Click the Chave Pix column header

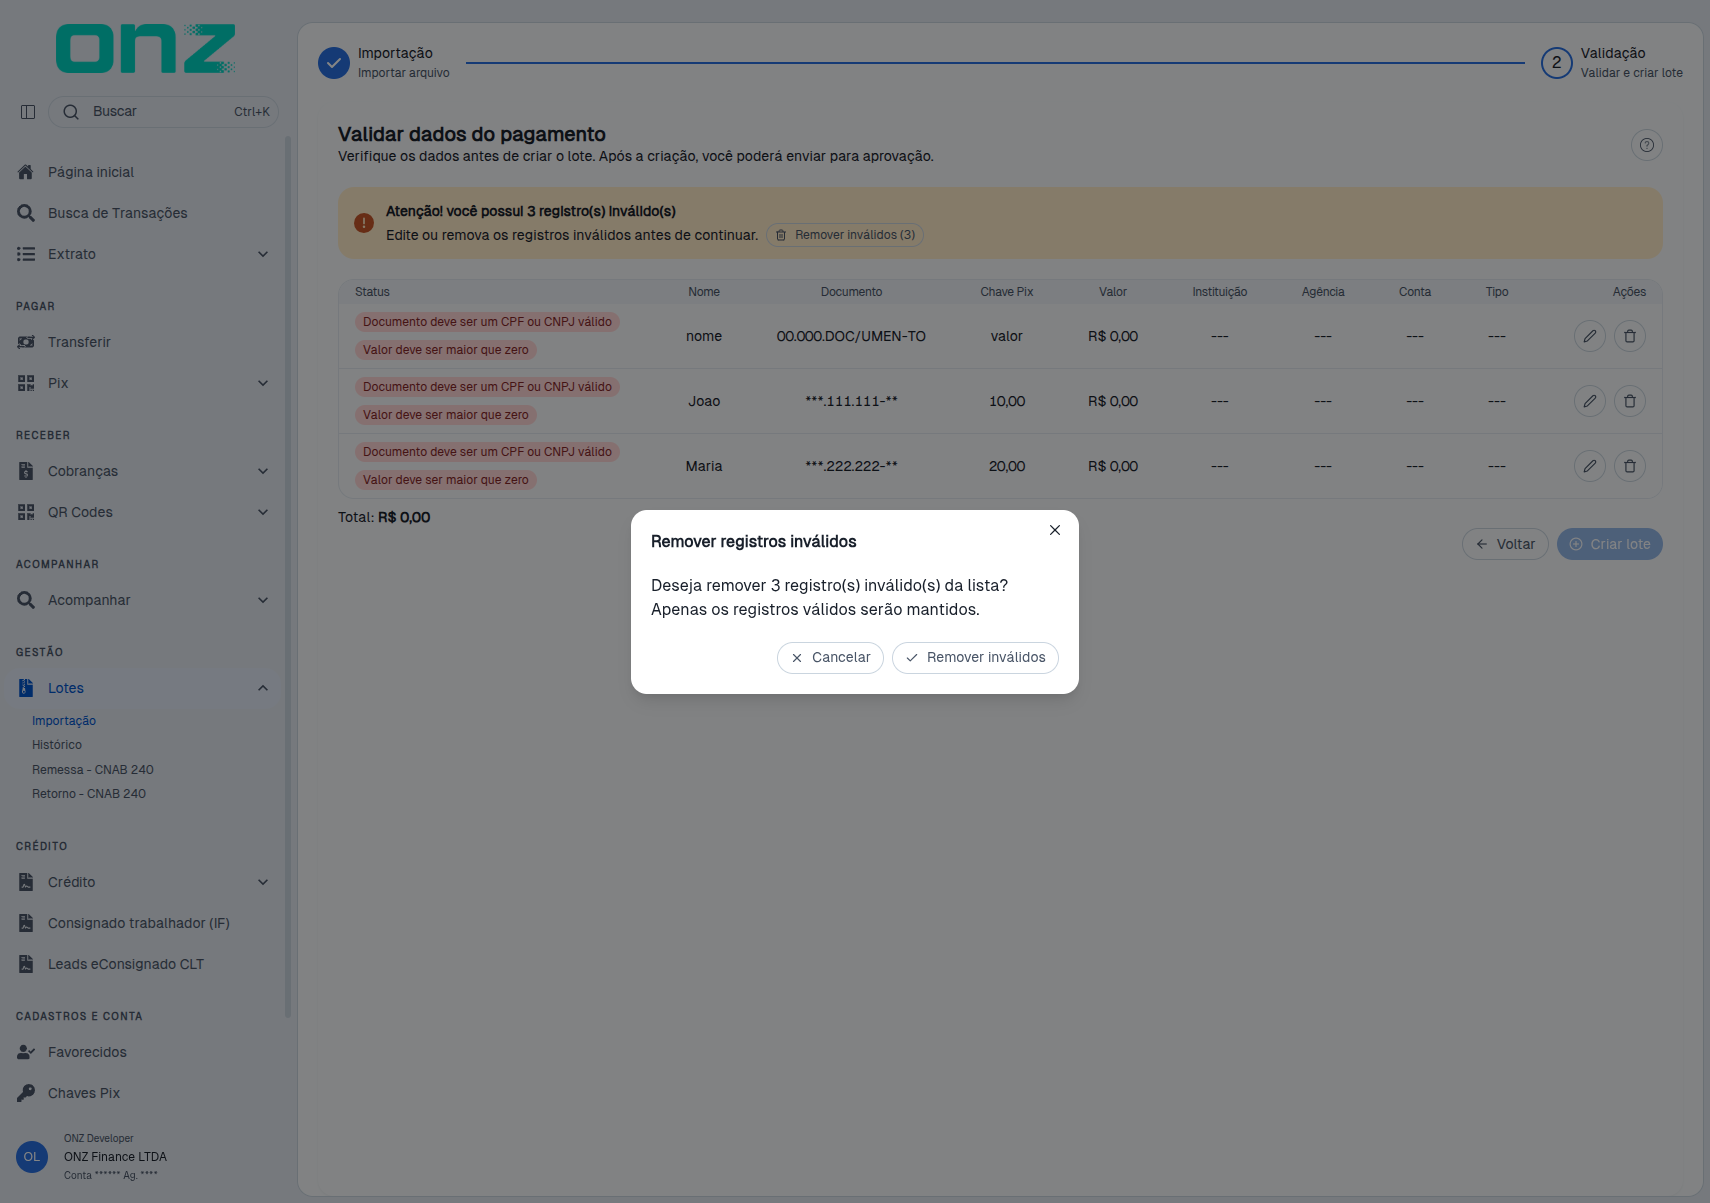[1006, 292]
